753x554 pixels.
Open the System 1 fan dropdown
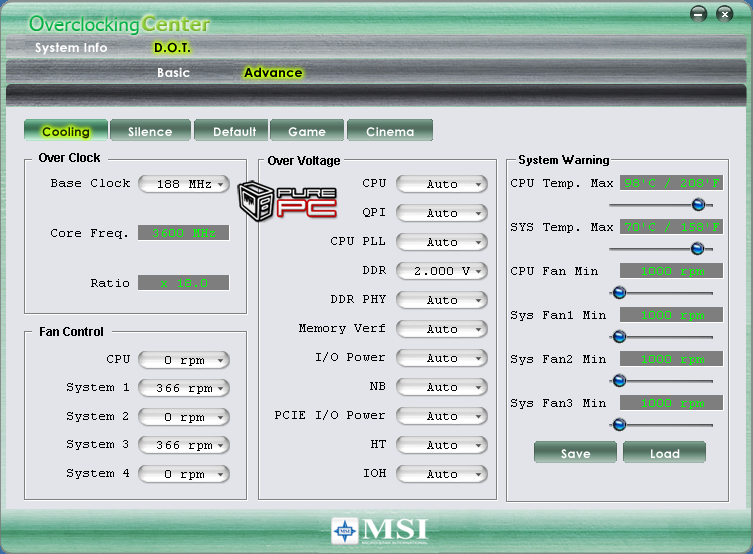click(x=184, y=388)
